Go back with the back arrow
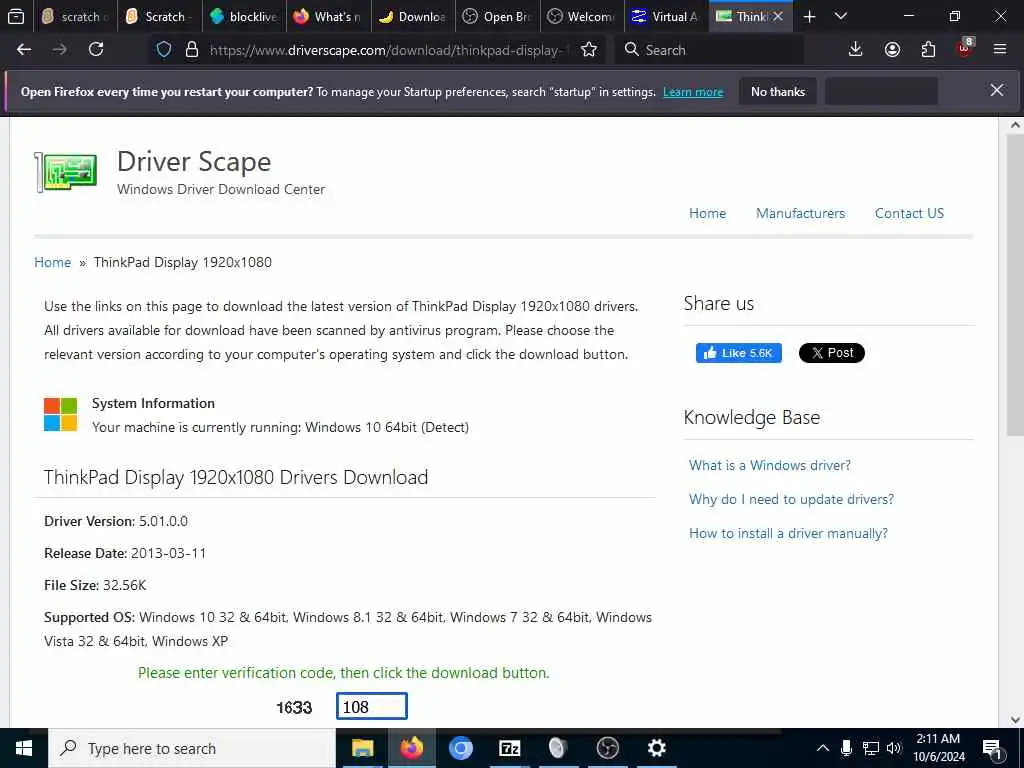1024x768 pixels. 24,50
